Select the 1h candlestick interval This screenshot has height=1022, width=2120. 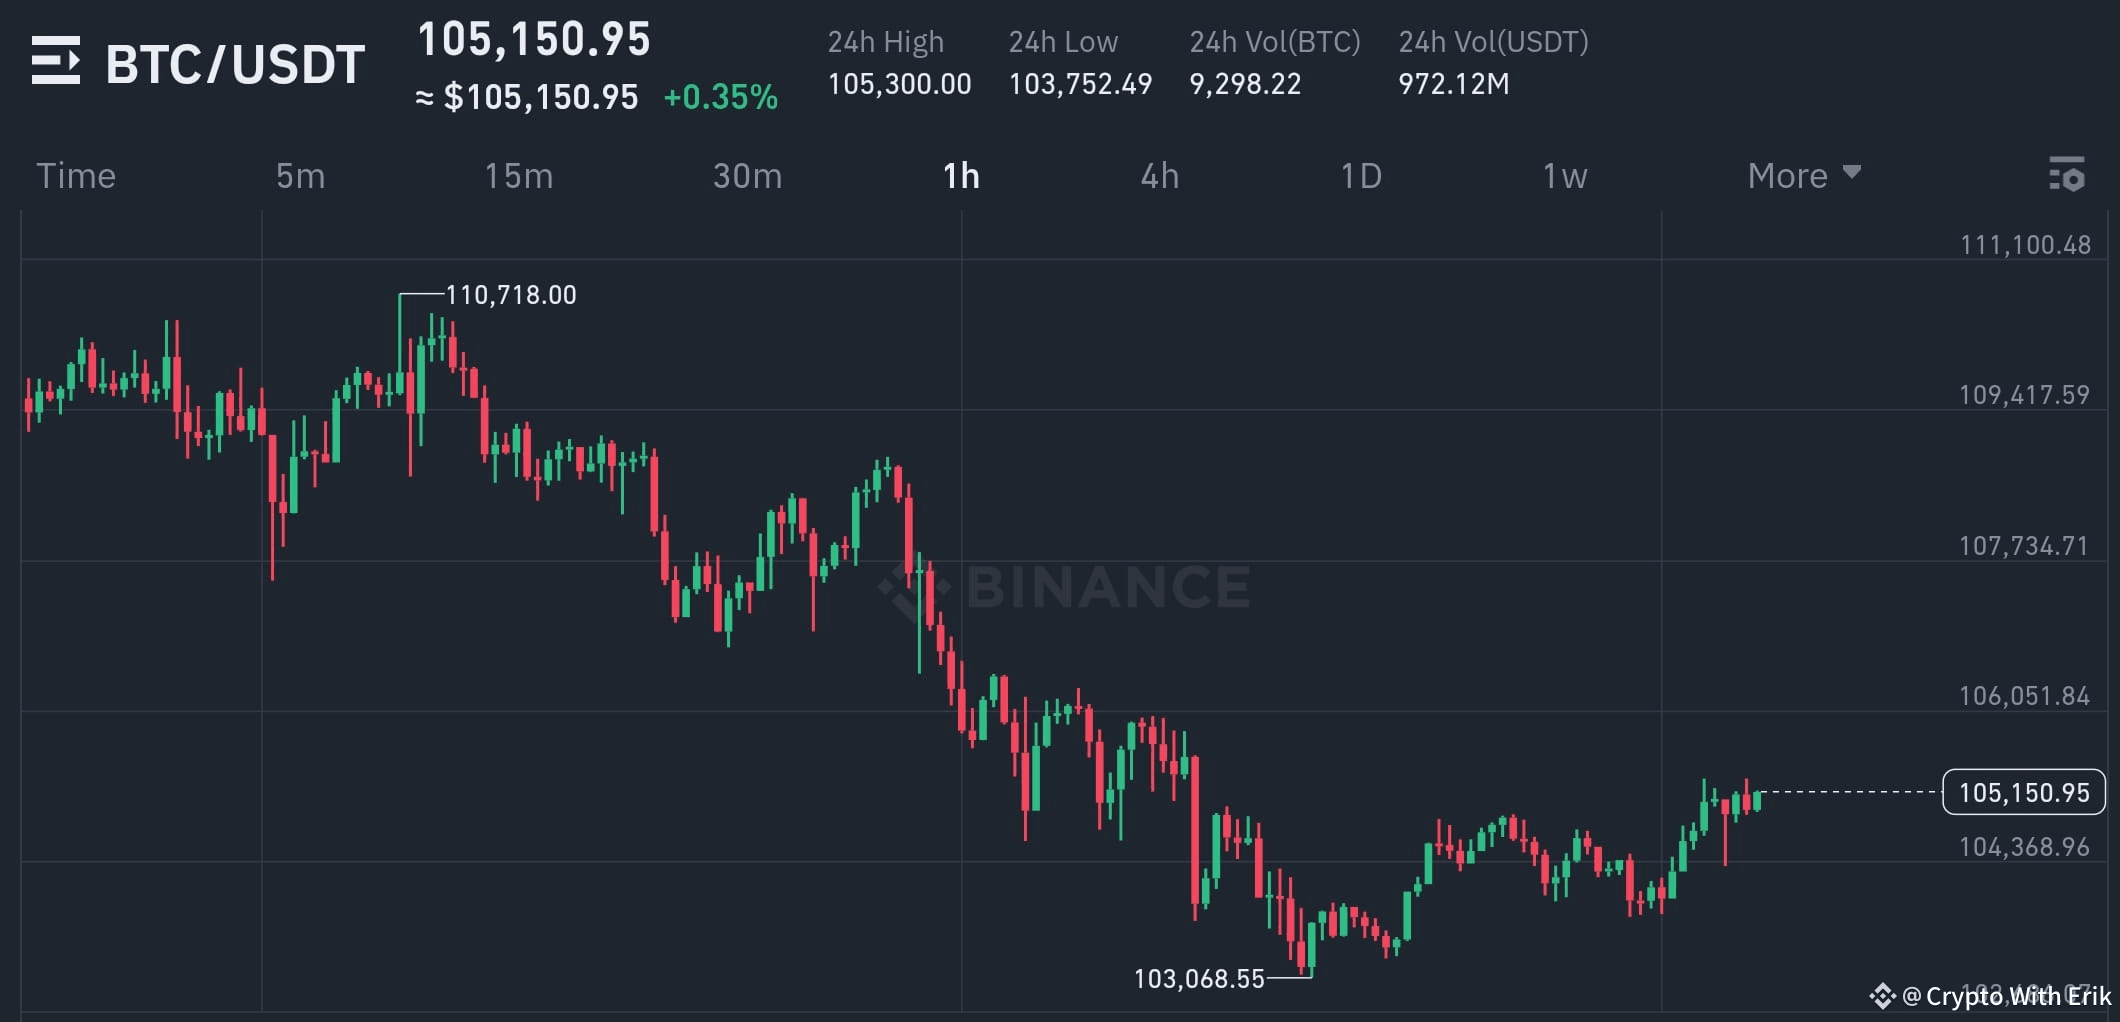(x=959, y=175)
